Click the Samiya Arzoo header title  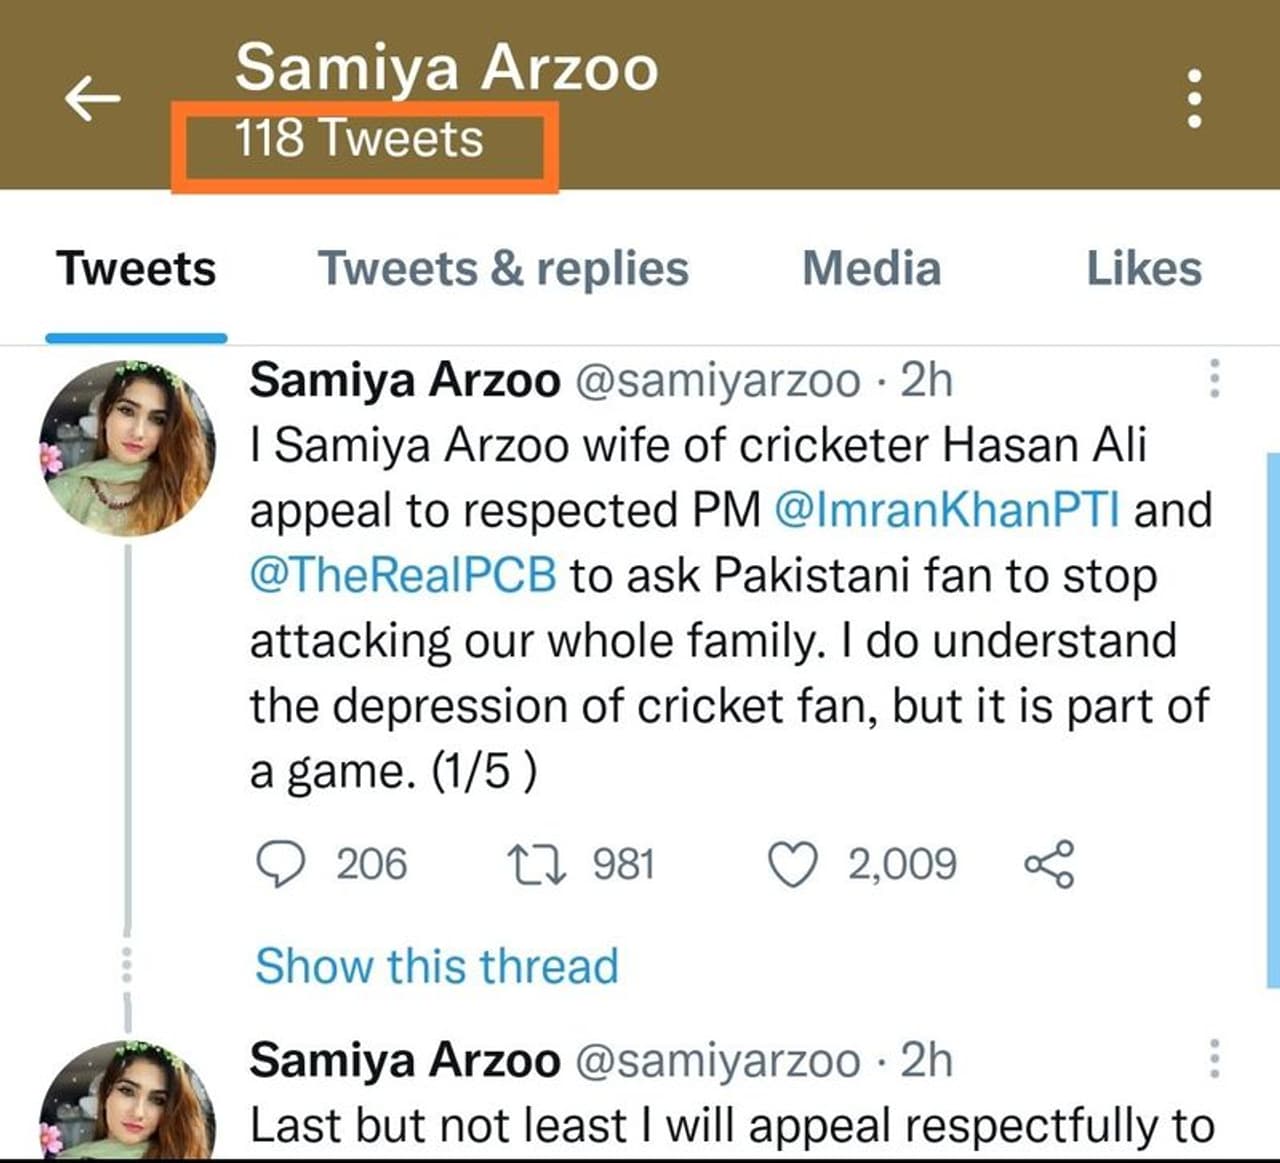click(x=446, y=68)
